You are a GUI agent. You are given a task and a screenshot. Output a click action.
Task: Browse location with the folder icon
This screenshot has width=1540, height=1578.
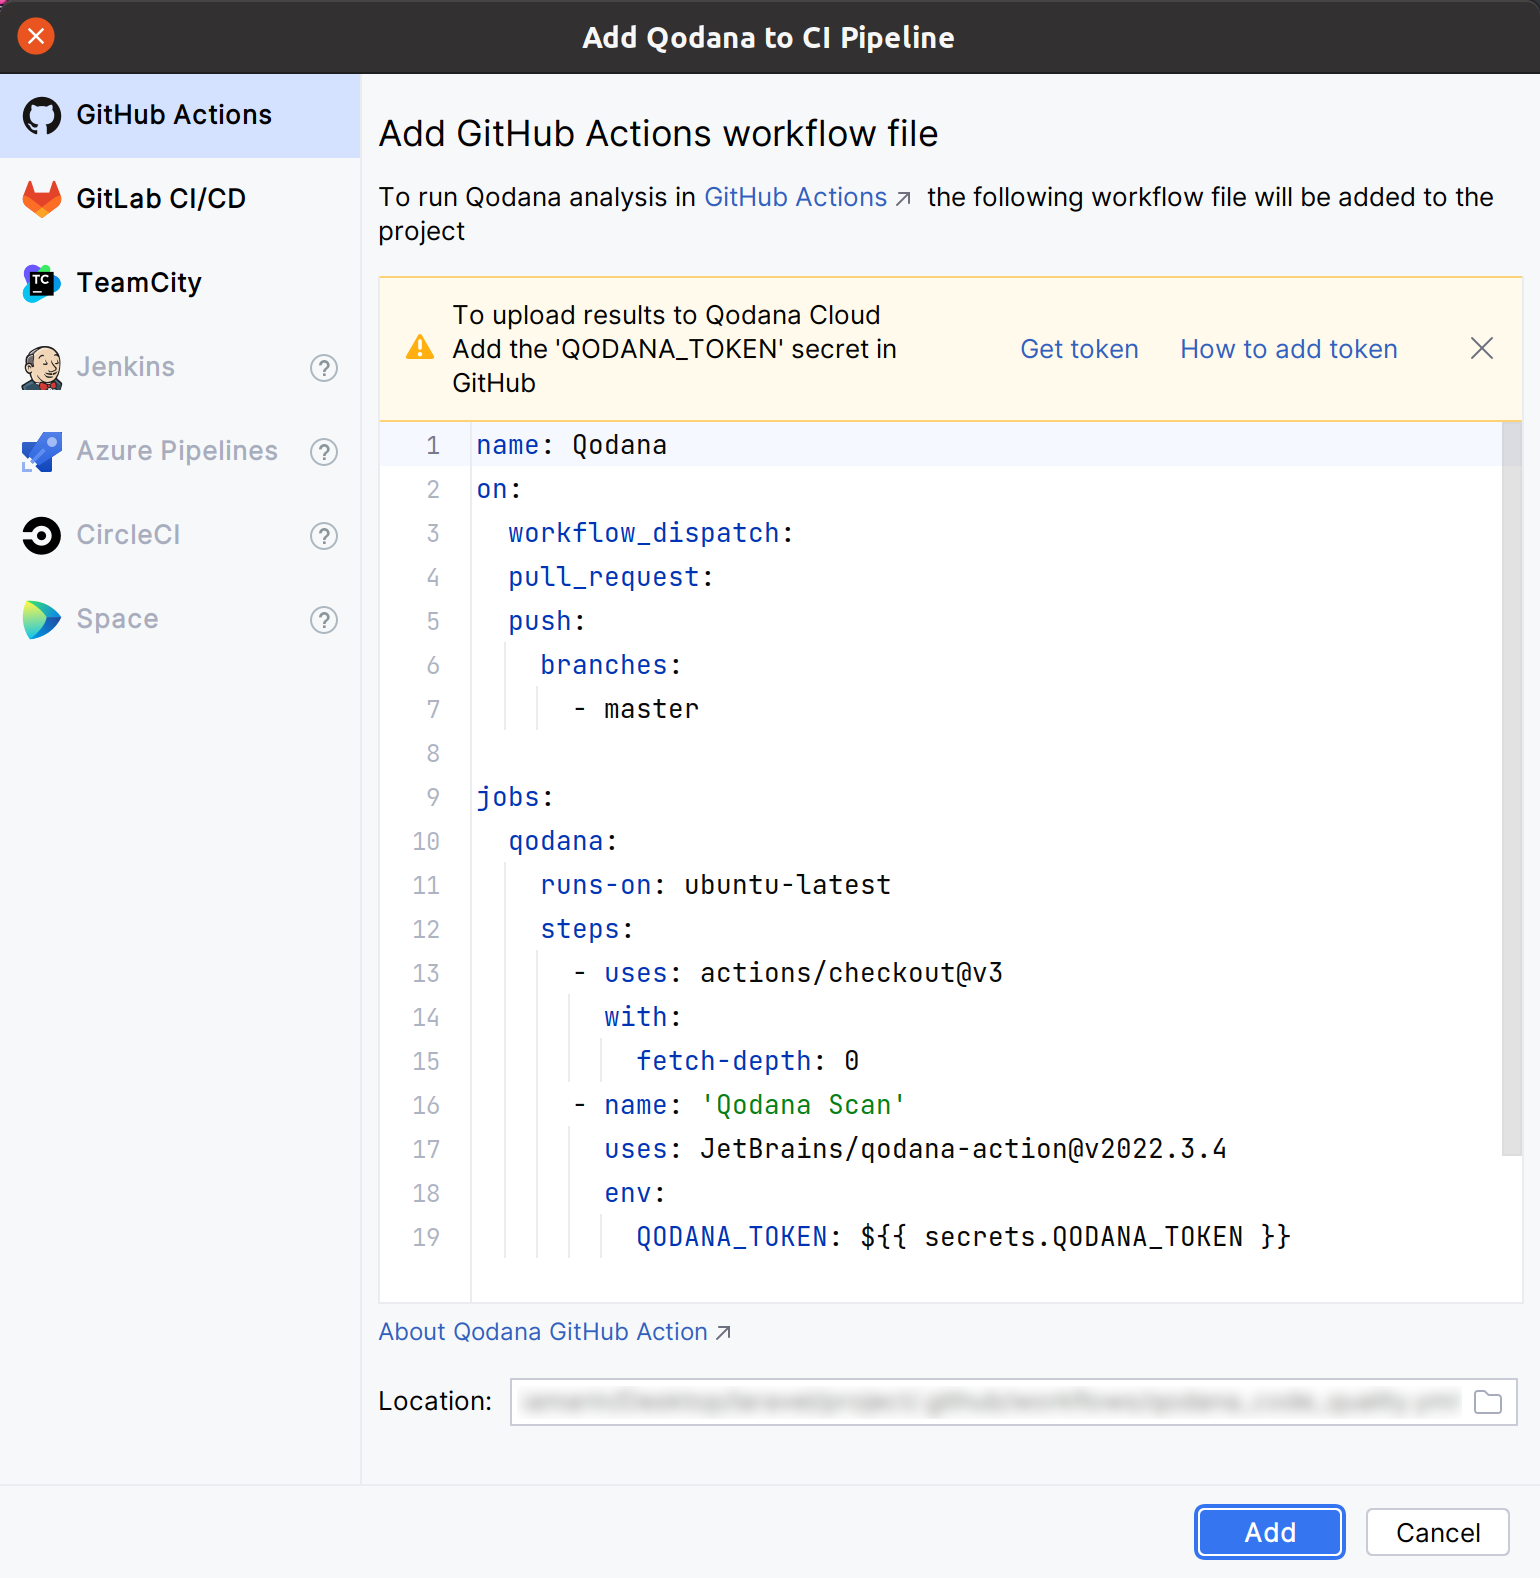coord(1488,1402)
